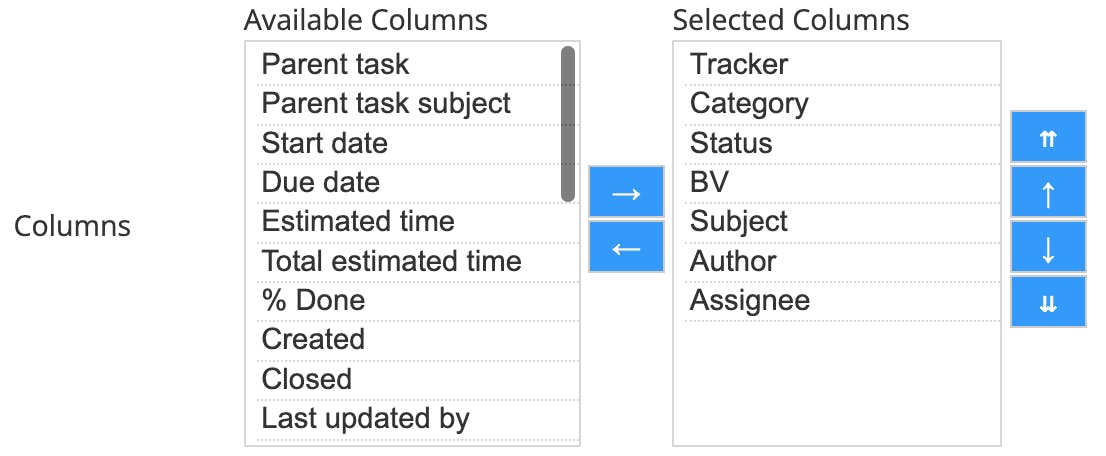The image size is (1106, 456).
Task: Select Last updated by option
Action: pos(365,419)
